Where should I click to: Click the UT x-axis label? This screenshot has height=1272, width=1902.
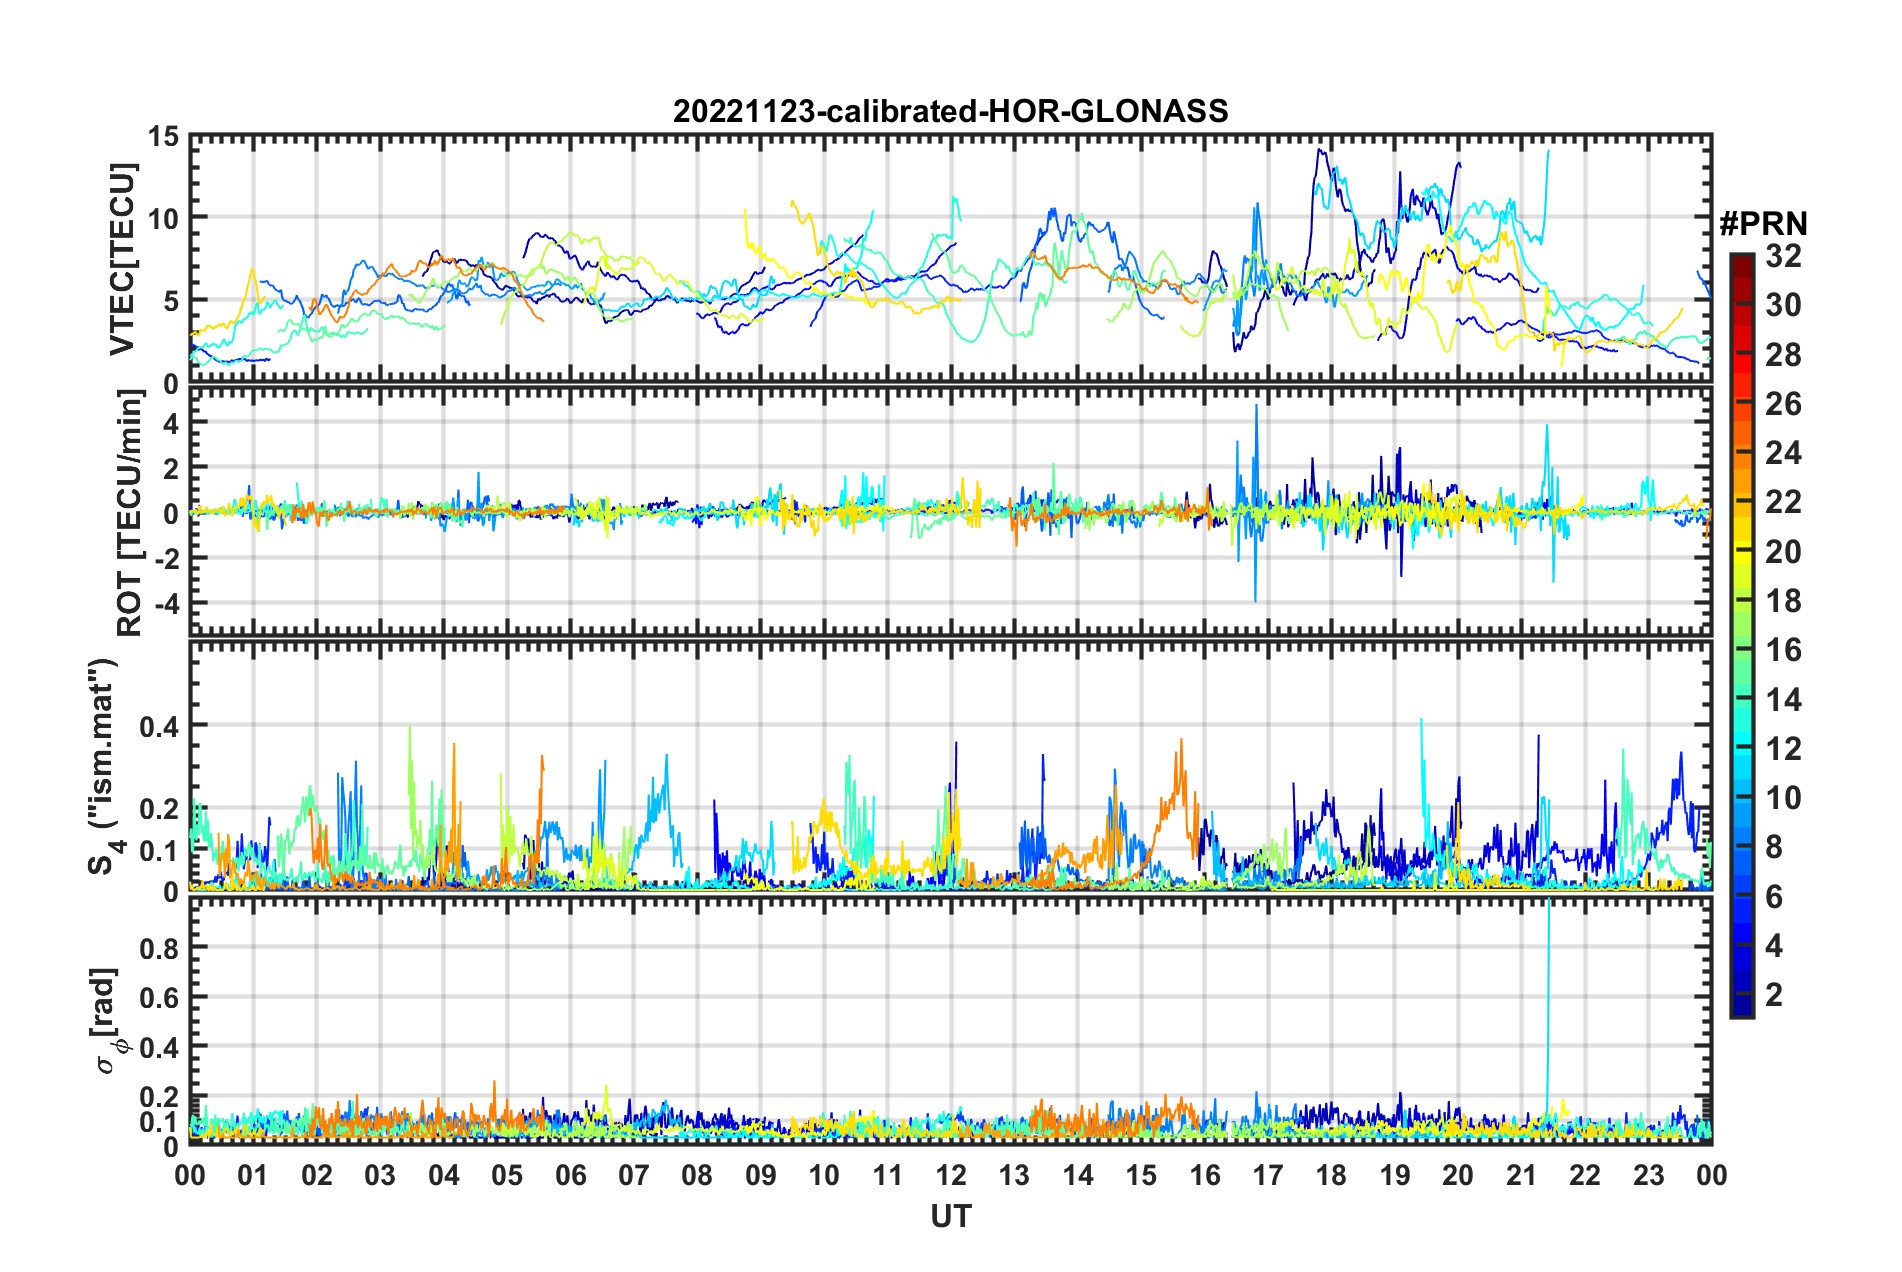[x=951, y=1216]
